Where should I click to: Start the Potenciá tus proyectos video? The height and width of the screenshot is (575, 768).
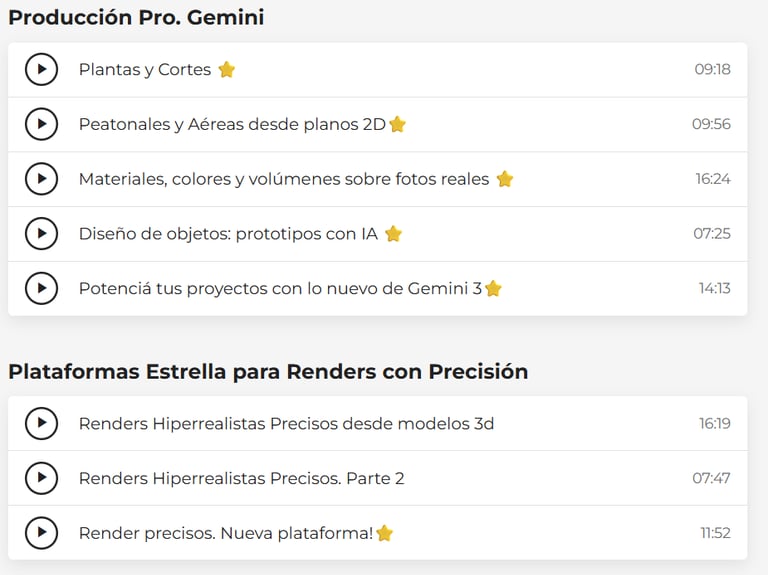coord(41,288)
